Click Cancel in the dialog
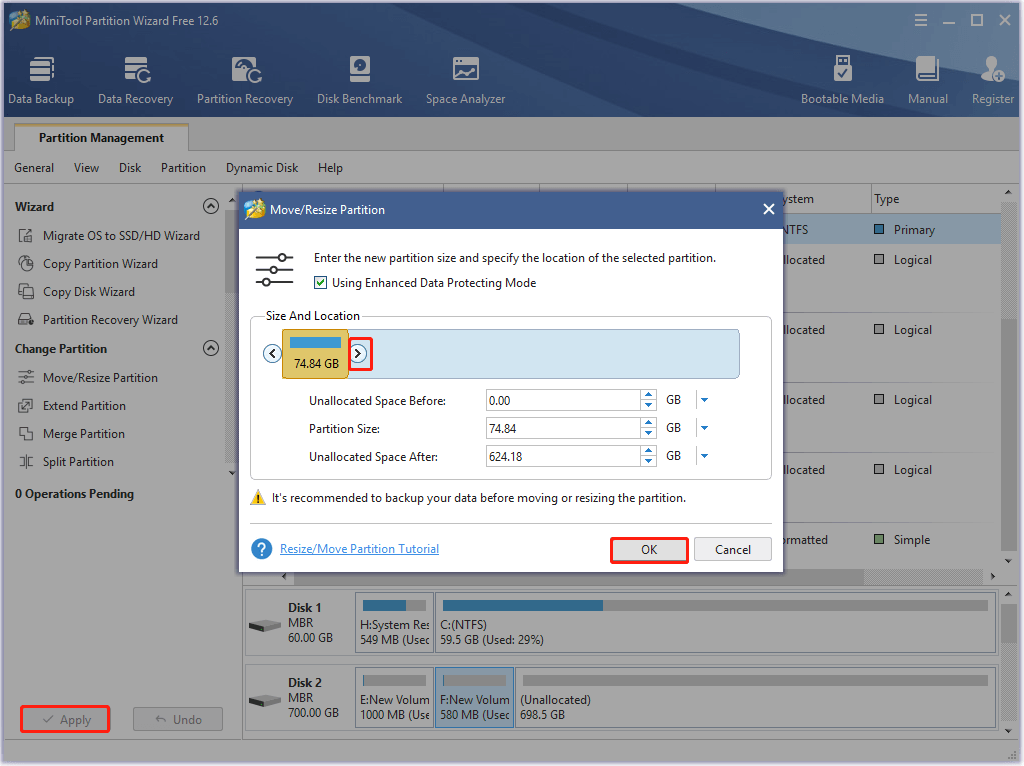The height and width of the screenshot is (766, 1024). tap(733, 549)
